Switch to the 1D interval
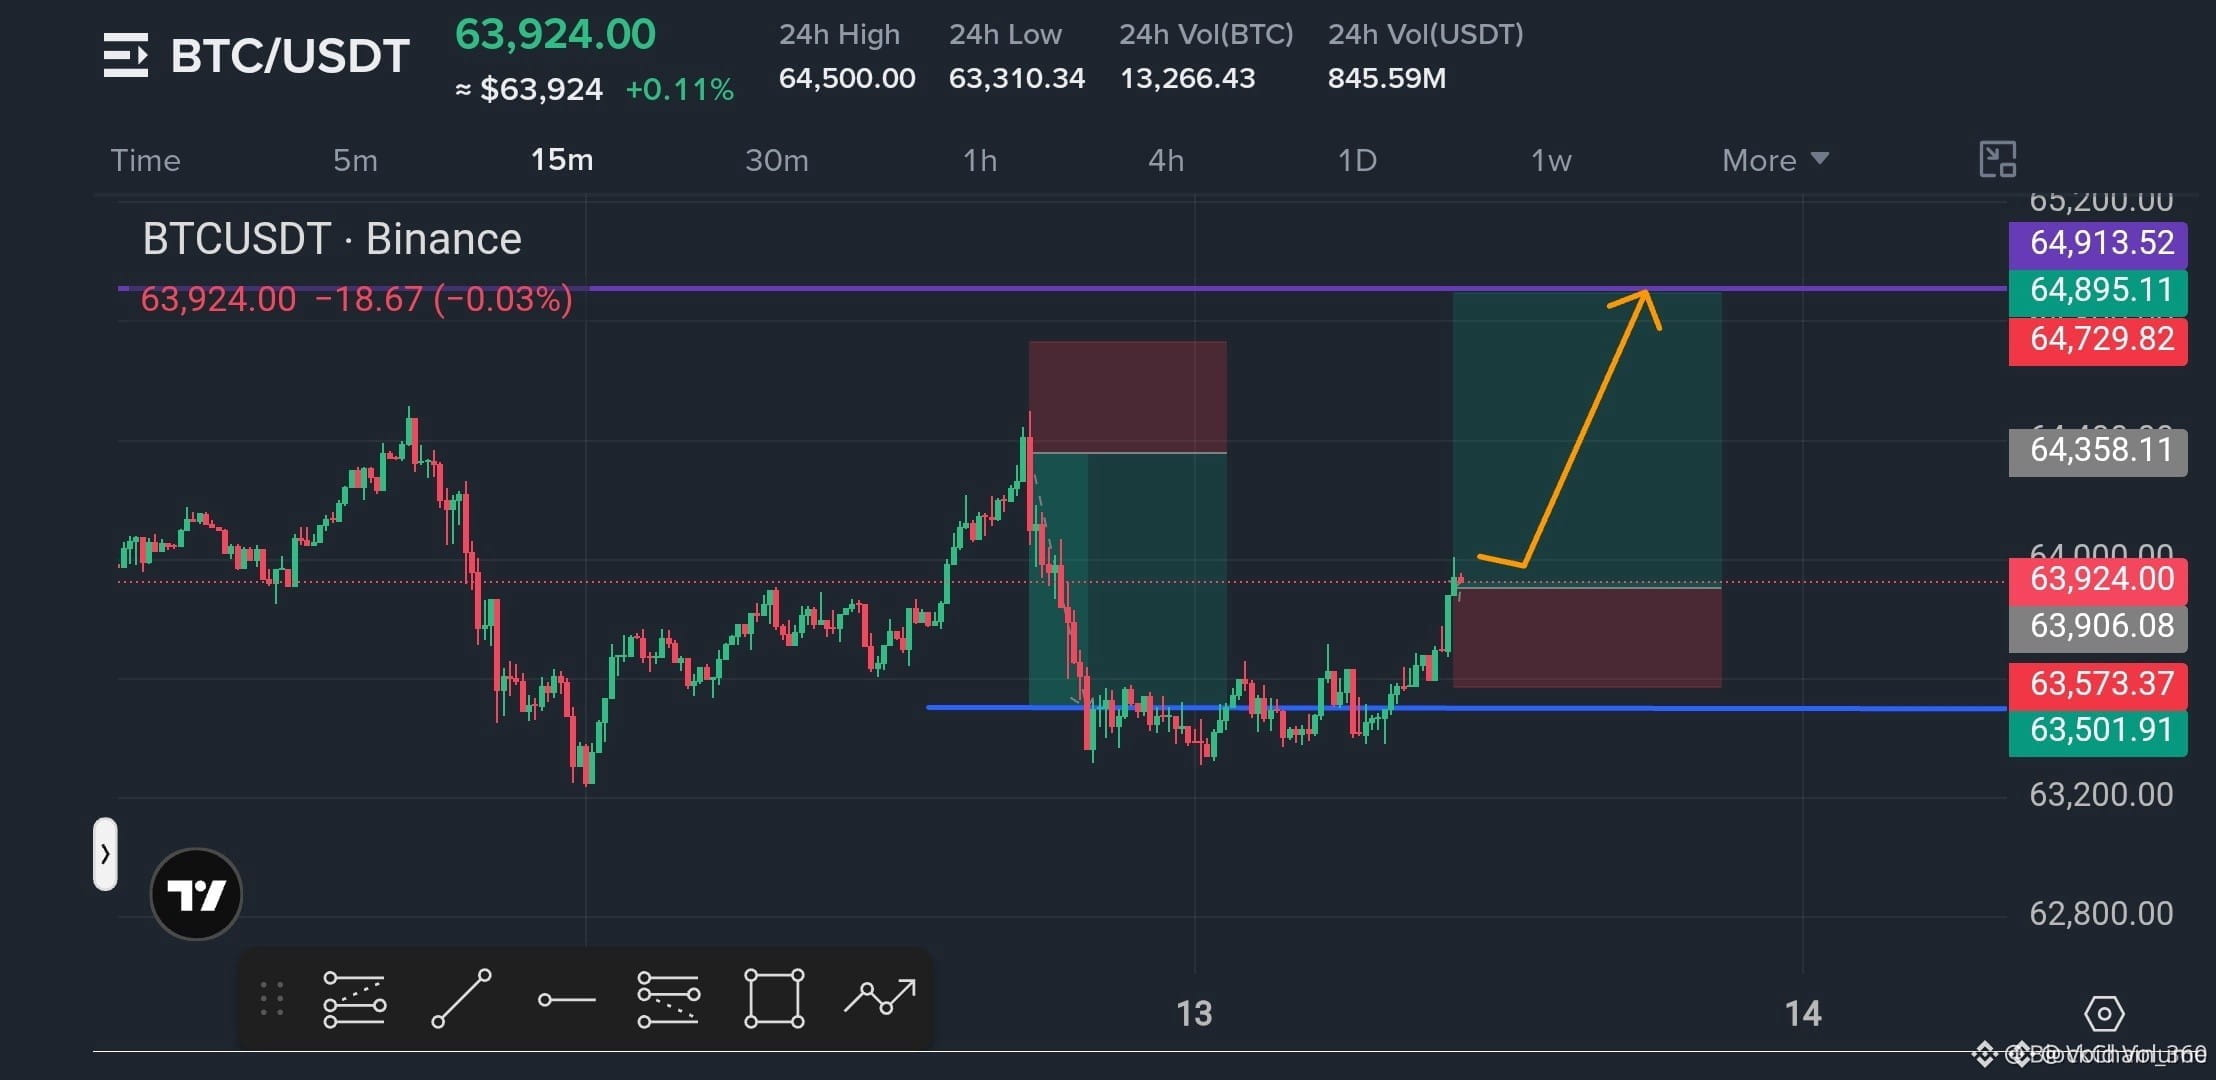The height and width of the screenshot is (1080, 2216). pyautogui.click(x=1358, y=160)
